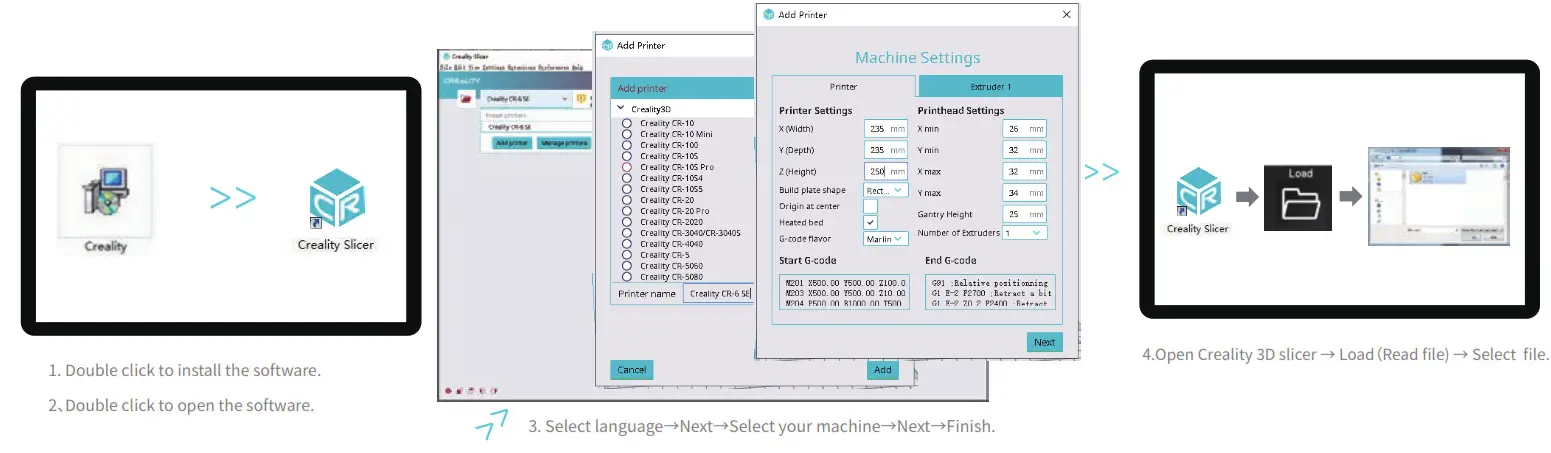Click the Z (Height) field

[x=886, y=172]
